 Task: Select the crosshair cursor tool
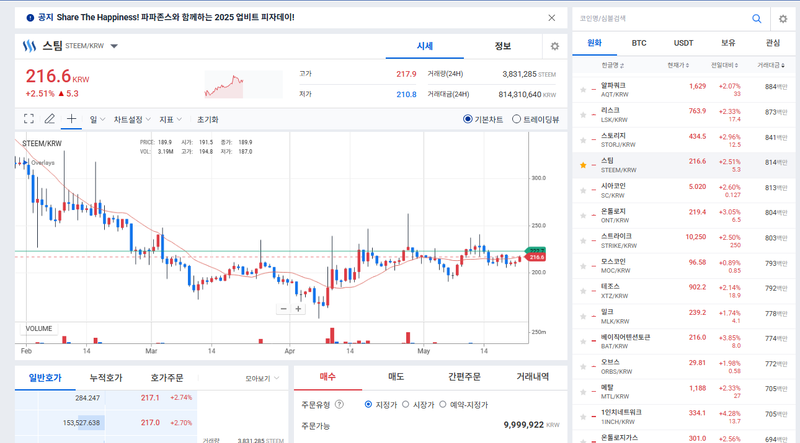click(x=71, y=119)
